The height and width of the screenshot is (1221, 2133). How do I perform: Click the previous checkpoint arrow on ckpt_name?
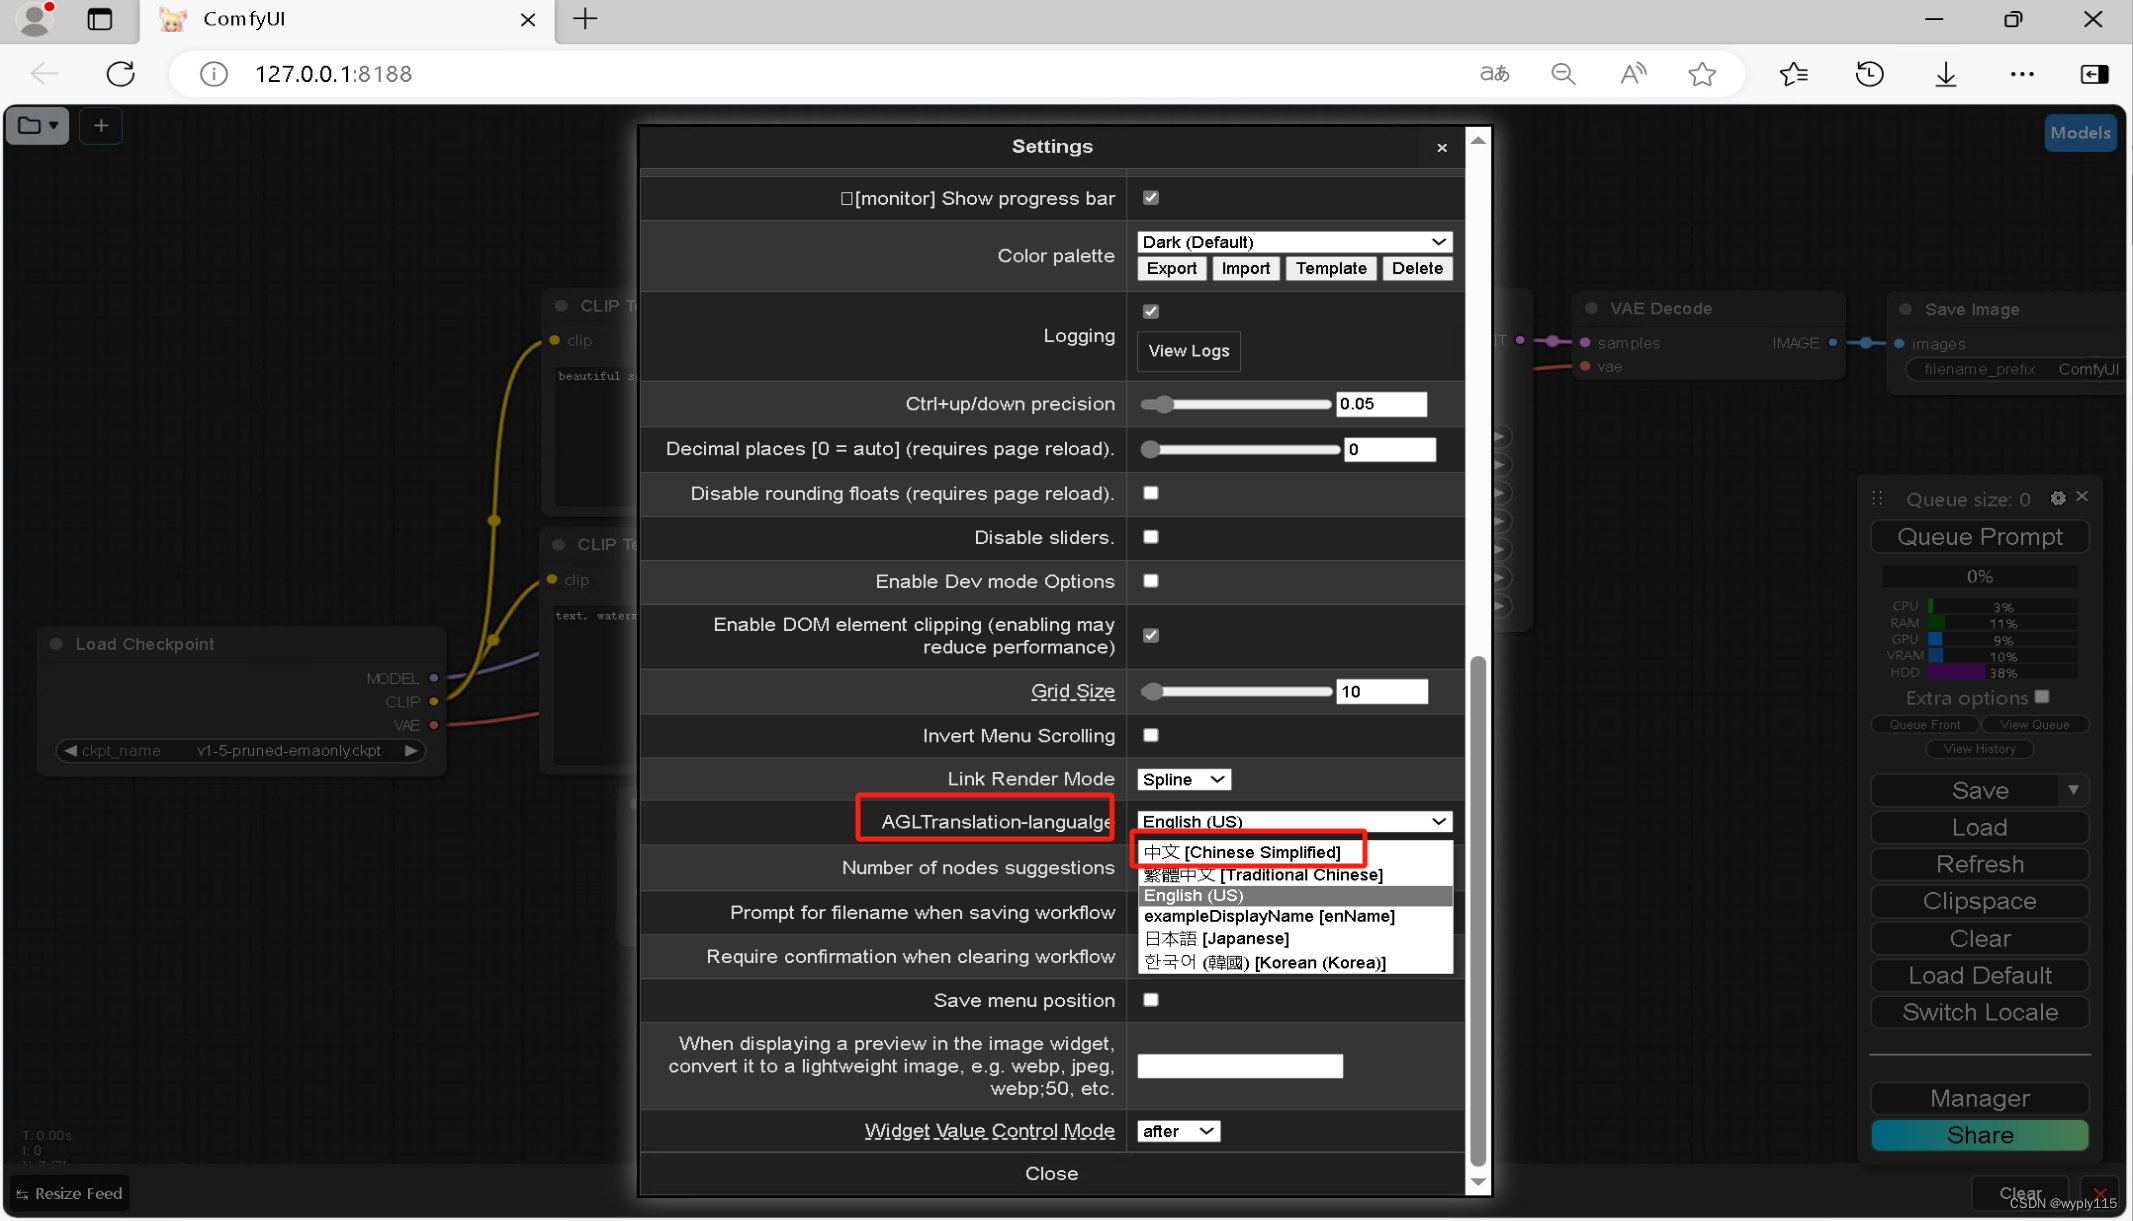click(x=69, y=750)
